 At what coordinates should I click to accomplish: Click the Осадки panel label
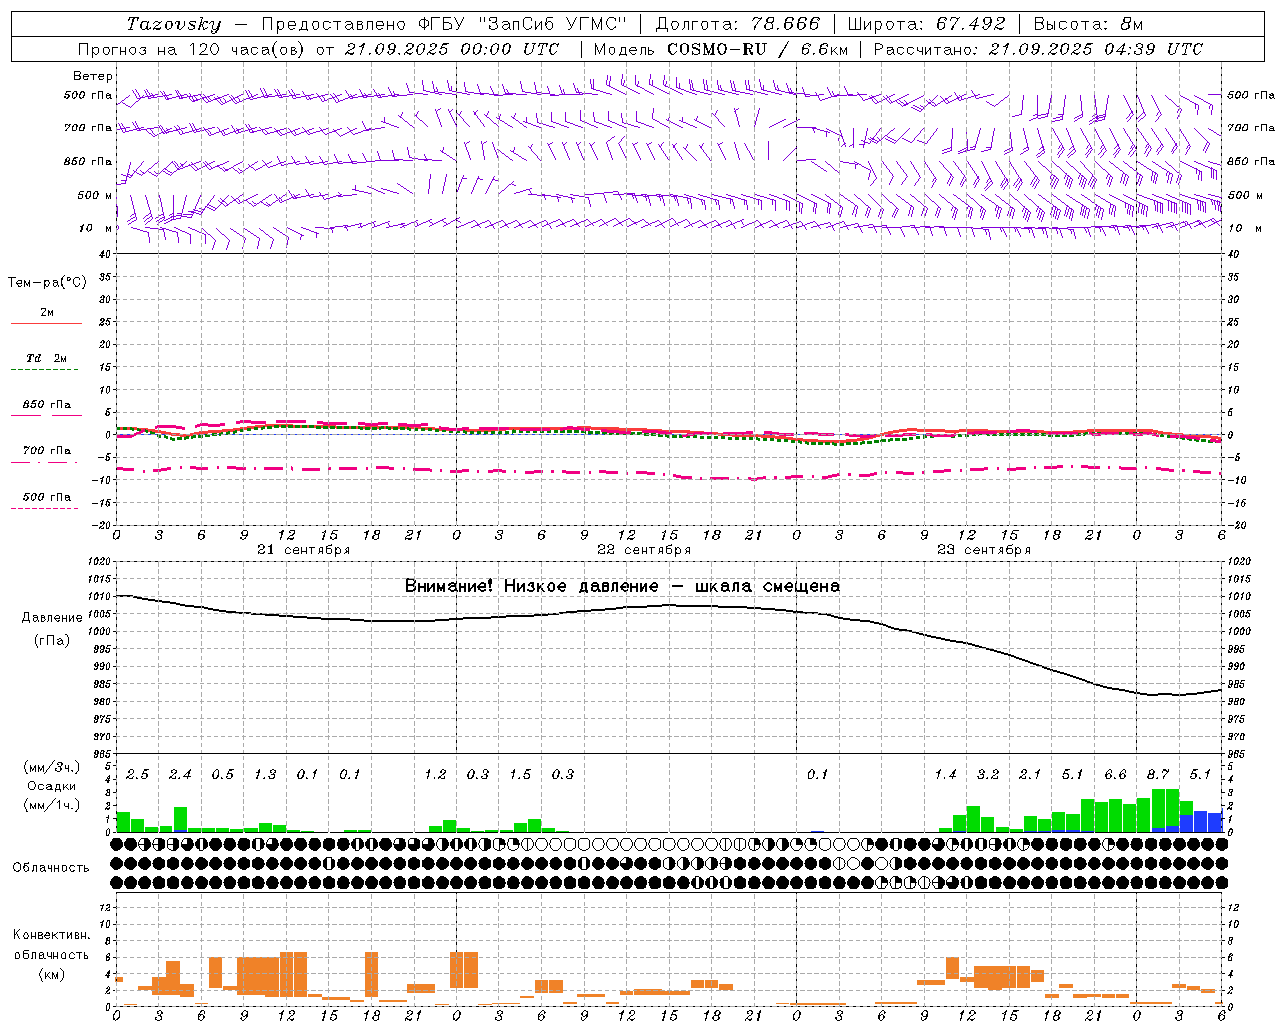pyautogui.click(x=51, y=786)
